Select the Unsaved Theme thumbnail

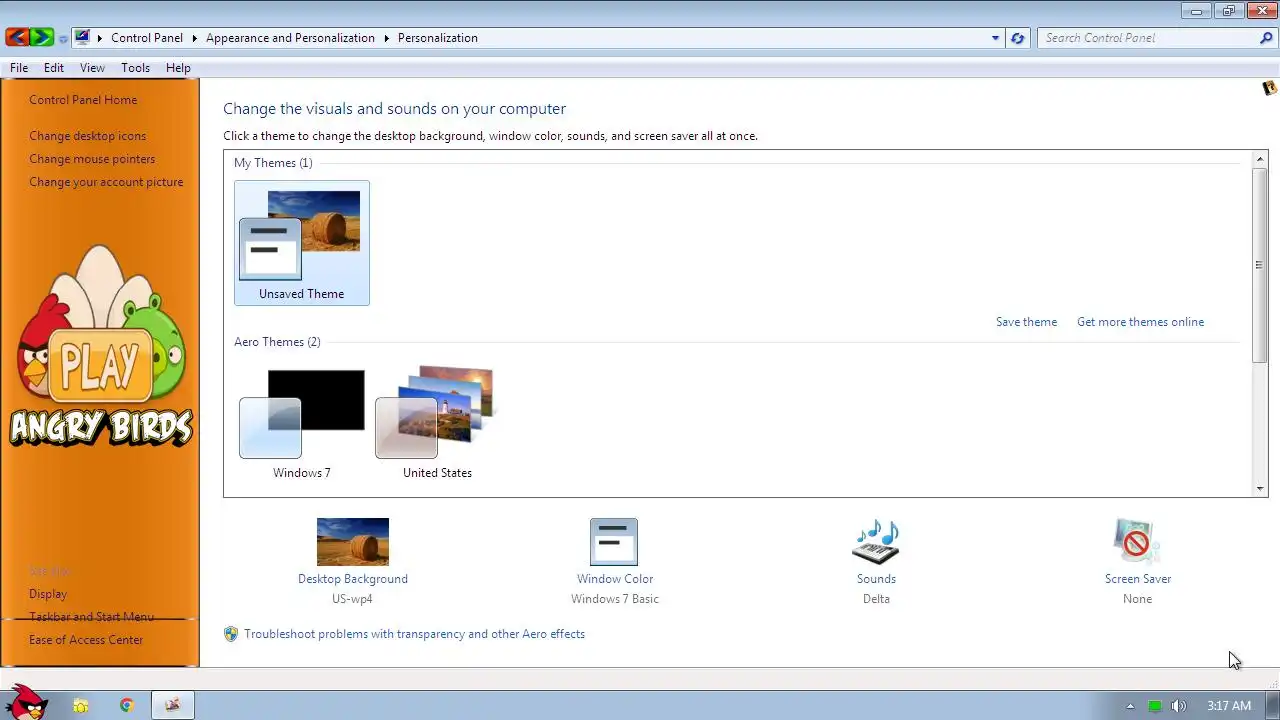(302, 243)
